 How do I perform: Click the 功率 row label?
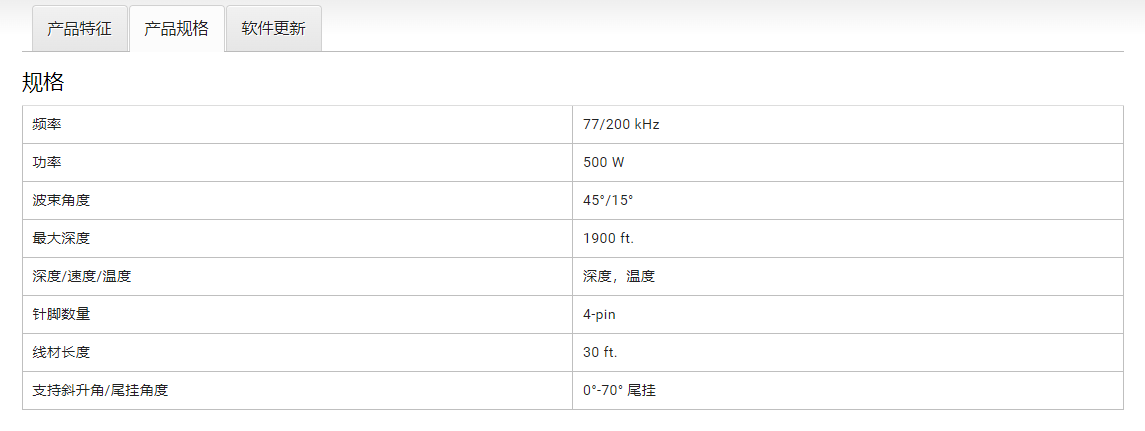tap(47, 163)
